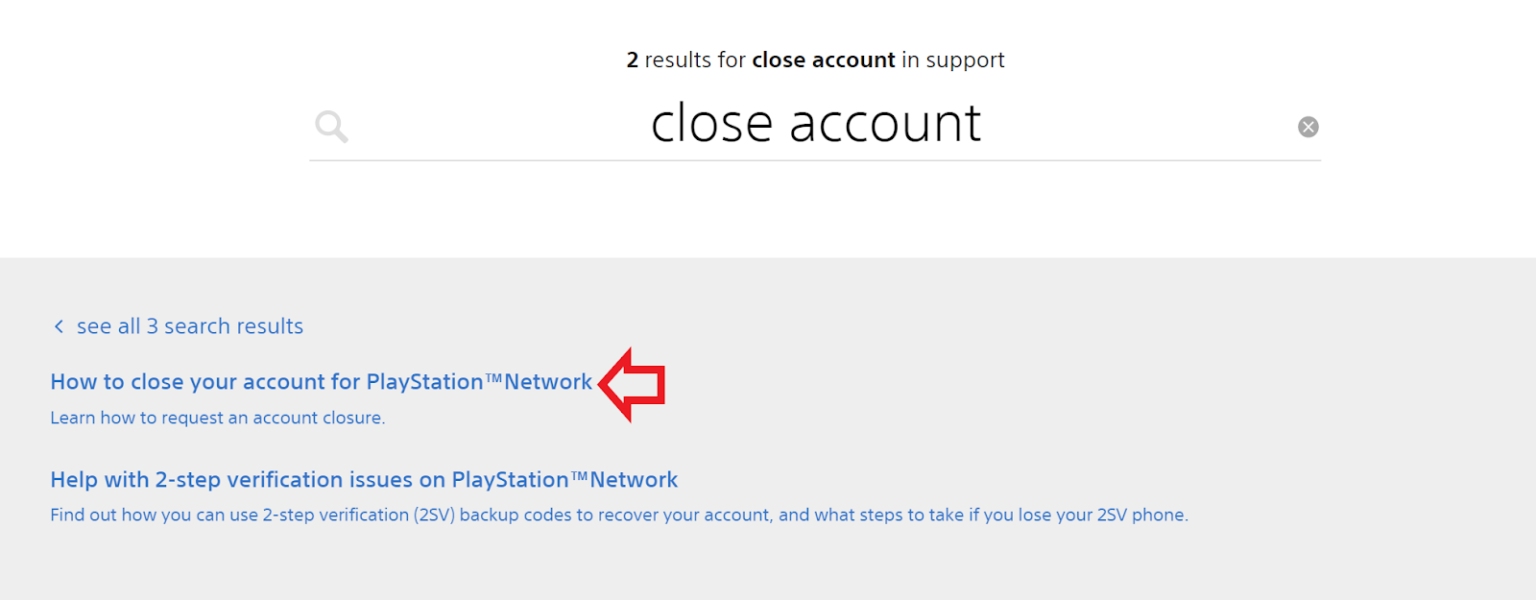Expand the full search results list
Viewport: 1536px width, 600px height.
[x=190, y=326]
